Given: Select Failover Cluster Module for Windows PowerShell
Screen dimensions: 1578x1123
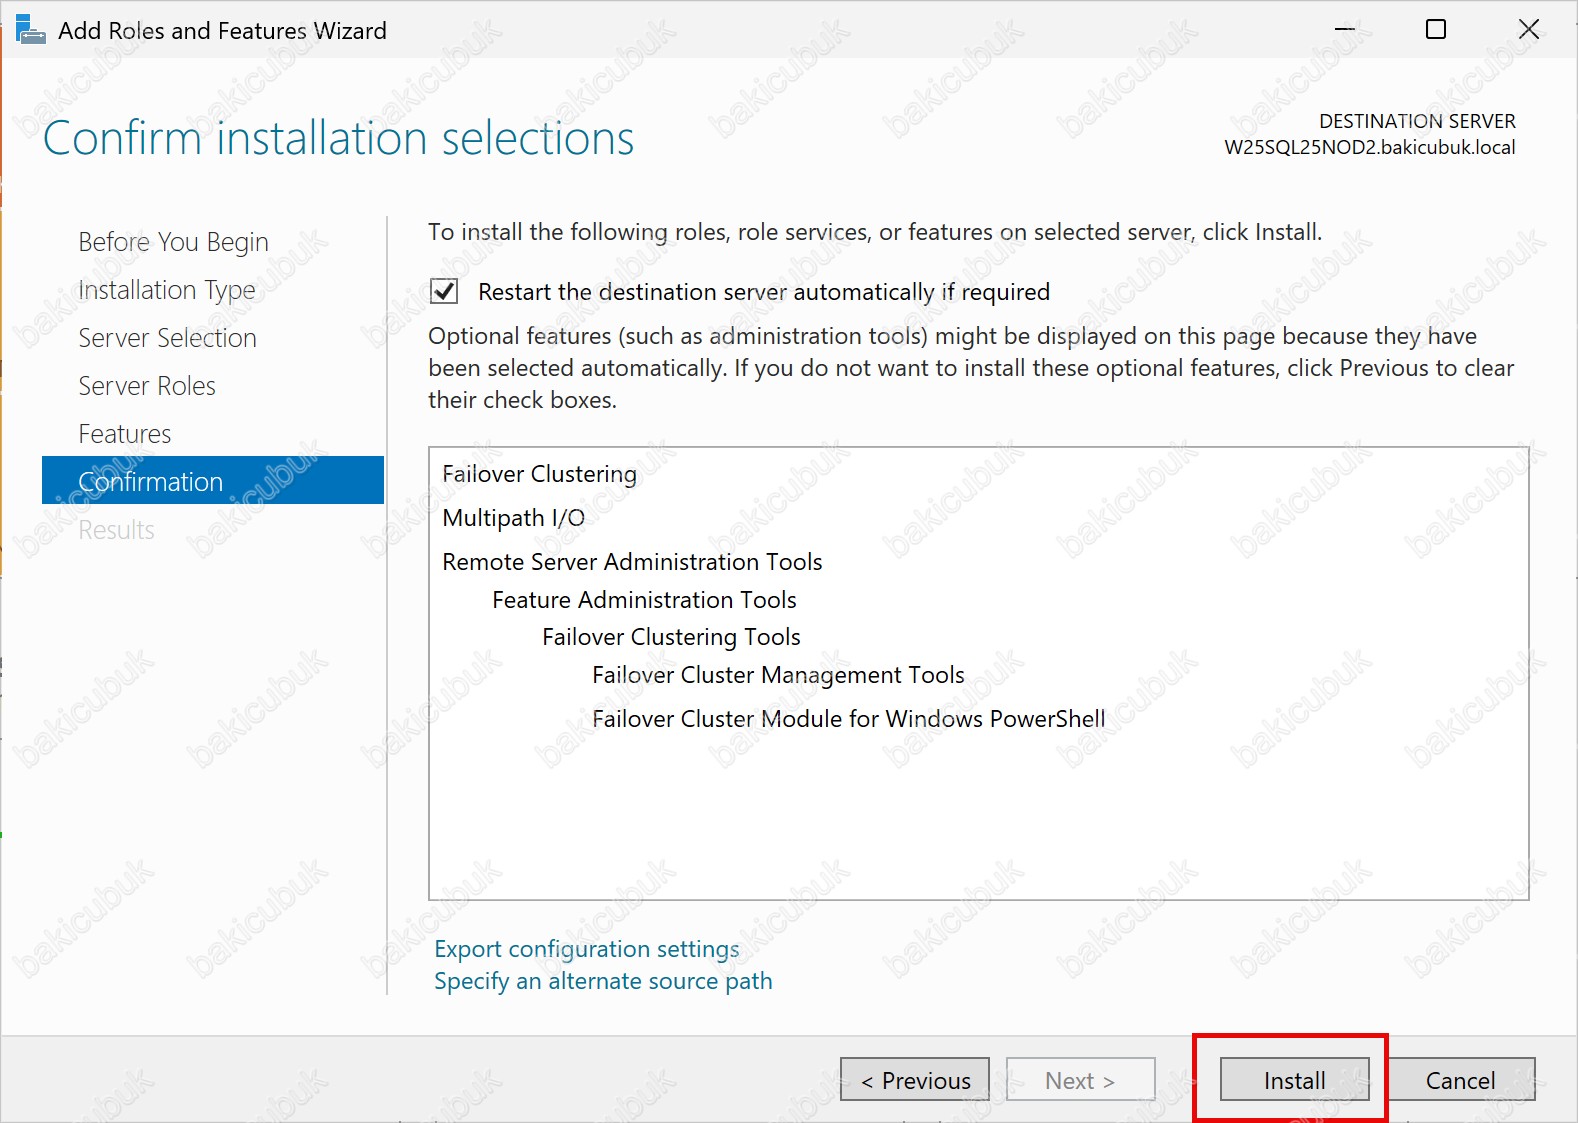Looking at the screenshot, I should point(848,719).
